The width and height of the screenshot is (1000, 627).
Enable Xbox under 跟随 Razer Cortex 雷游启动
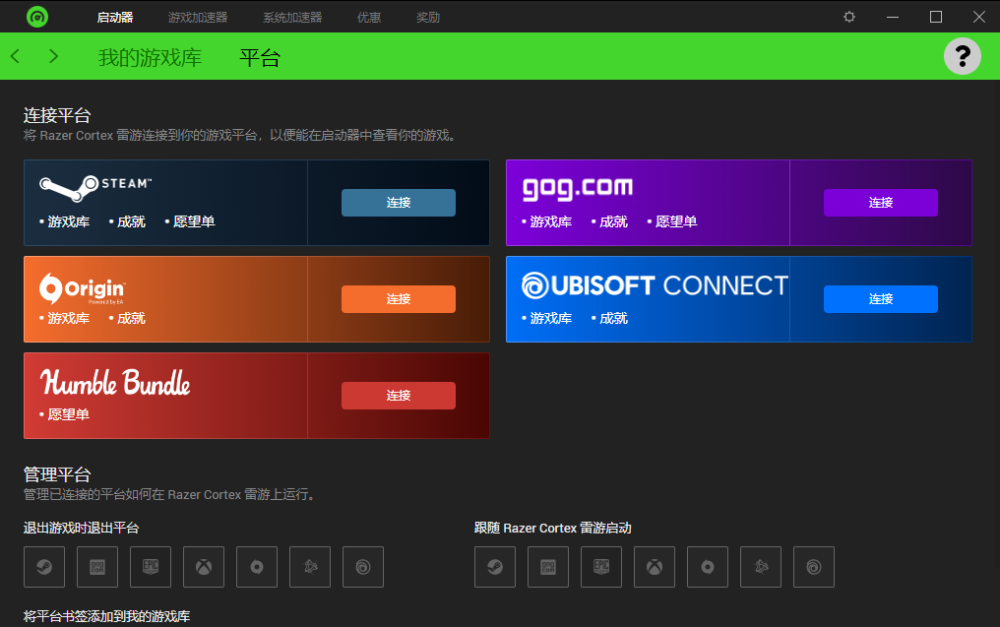pos(654,566)
